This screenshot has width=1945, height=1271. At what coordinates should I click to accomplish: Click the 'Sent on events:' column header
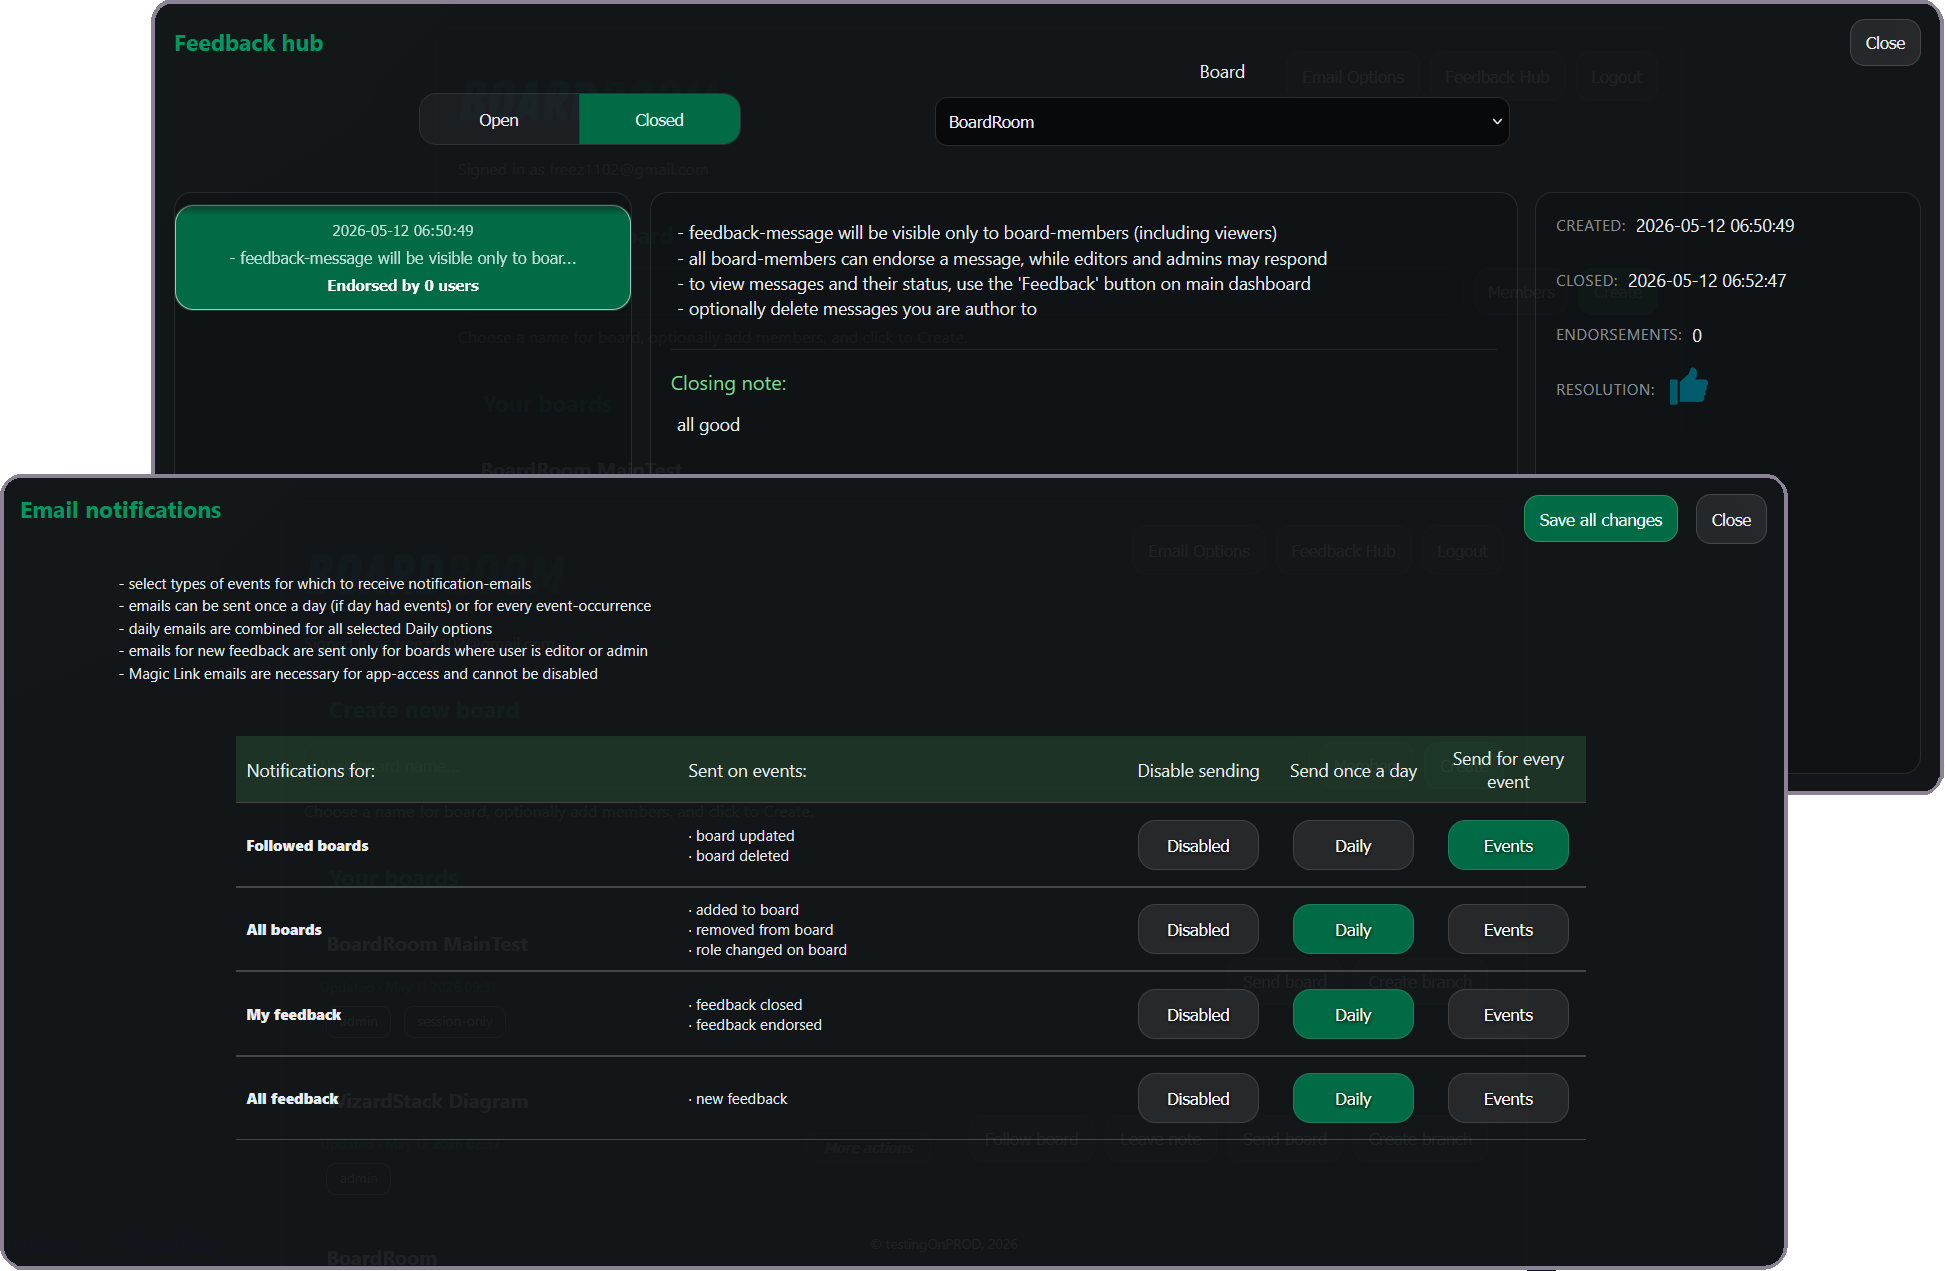tap(747, 771)
